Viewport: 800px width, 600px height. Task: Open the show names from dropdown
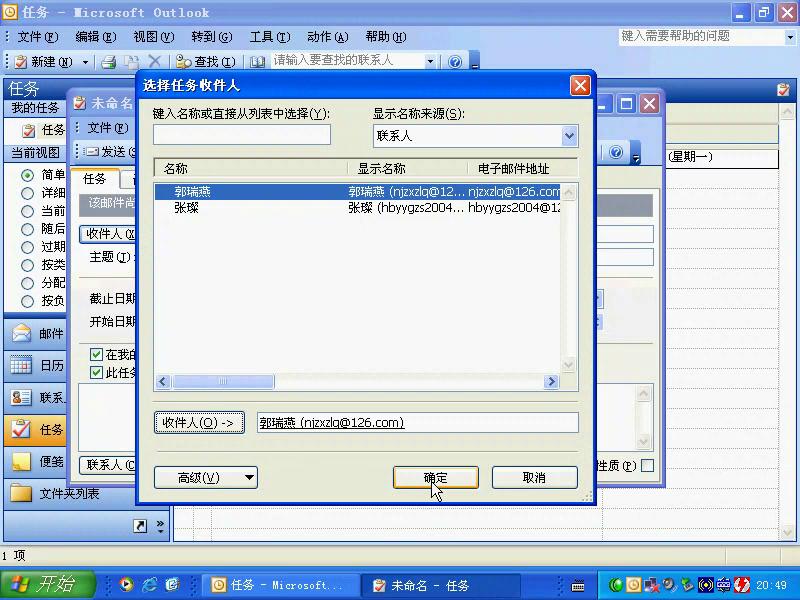point(569,136)
